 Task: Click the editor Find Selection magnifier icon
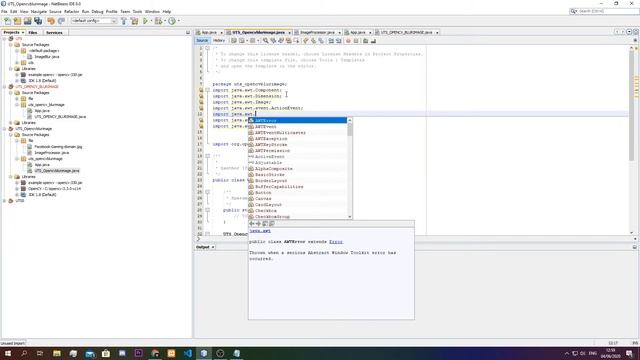coord(266,41)
